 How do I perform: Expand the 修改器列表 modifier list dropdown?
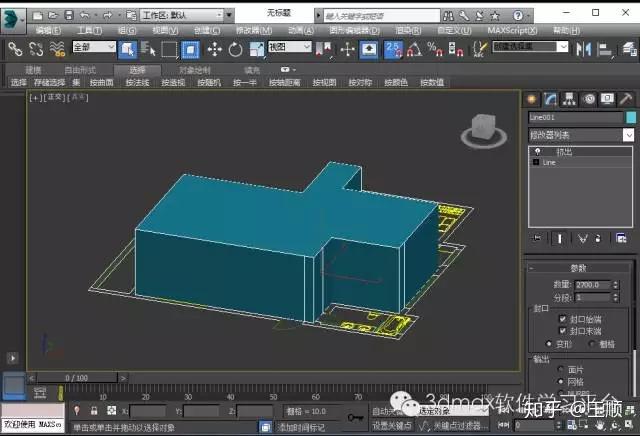(x=629, y=135)
